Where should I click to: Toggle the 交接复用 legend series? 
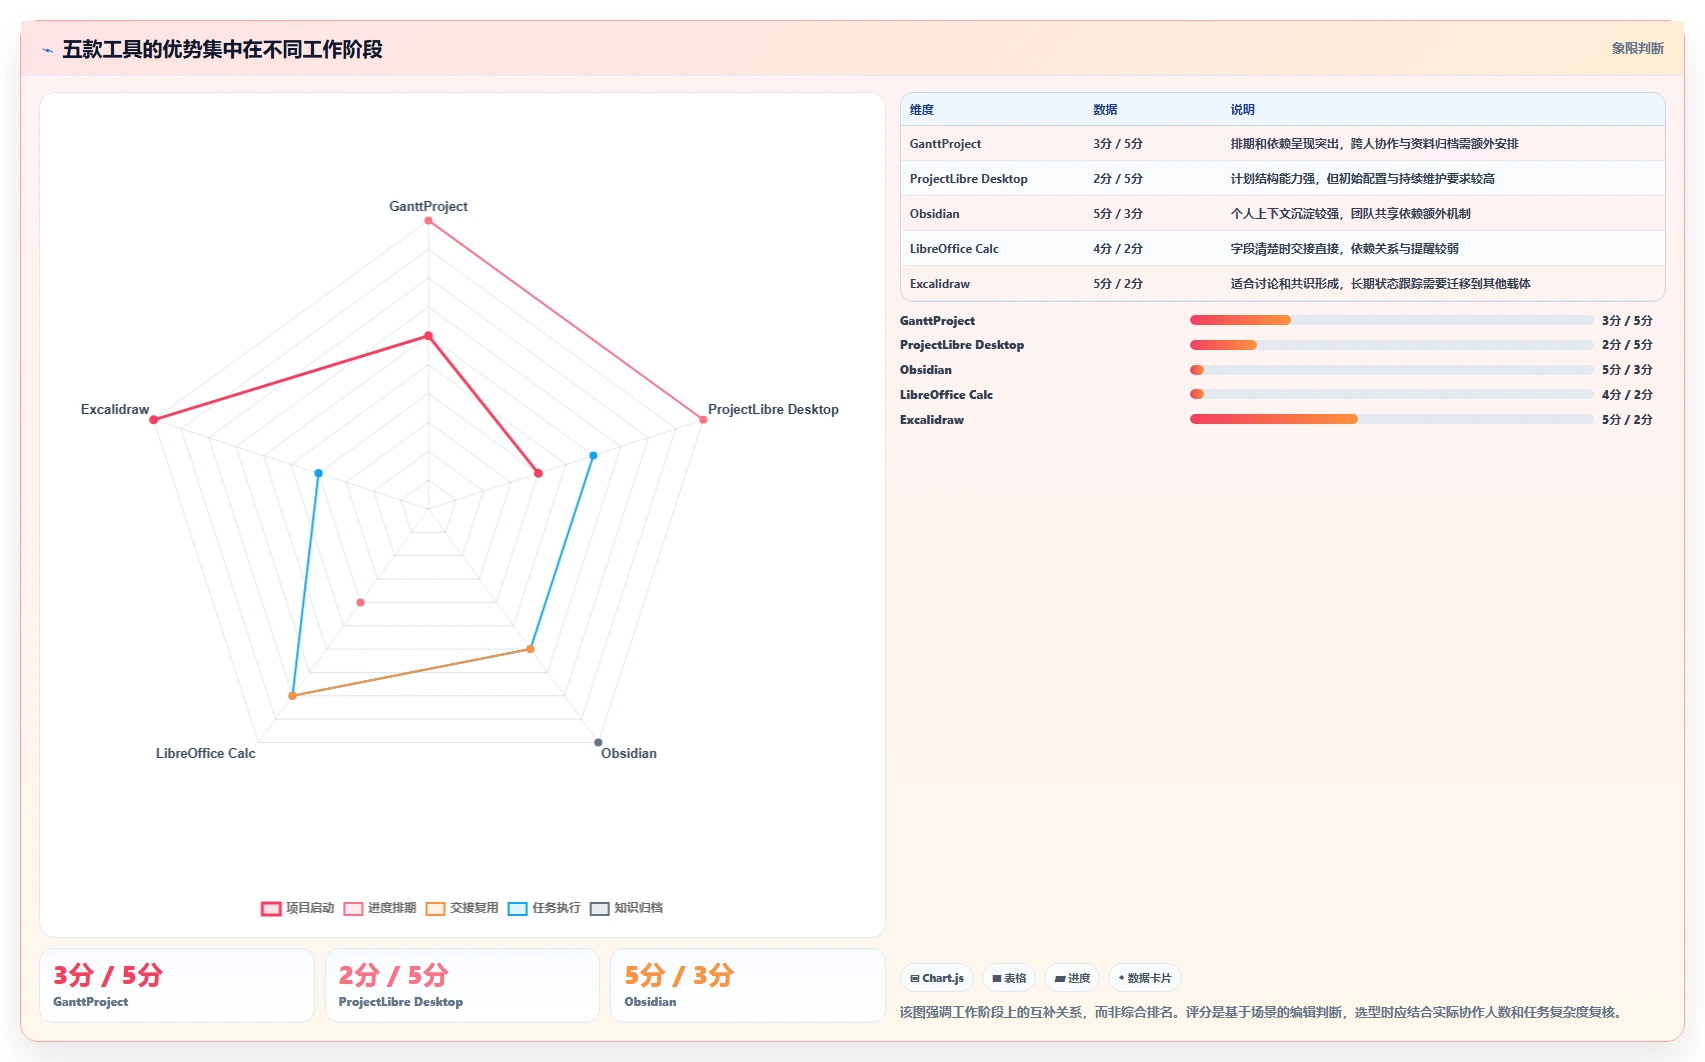[x=462, y=908]
